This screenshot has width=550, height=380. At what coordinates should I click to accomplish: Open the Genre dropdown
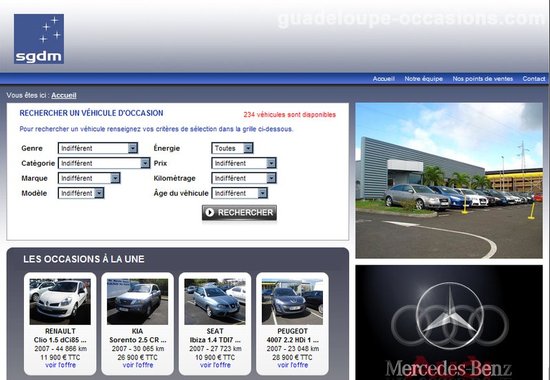point(98,148)
